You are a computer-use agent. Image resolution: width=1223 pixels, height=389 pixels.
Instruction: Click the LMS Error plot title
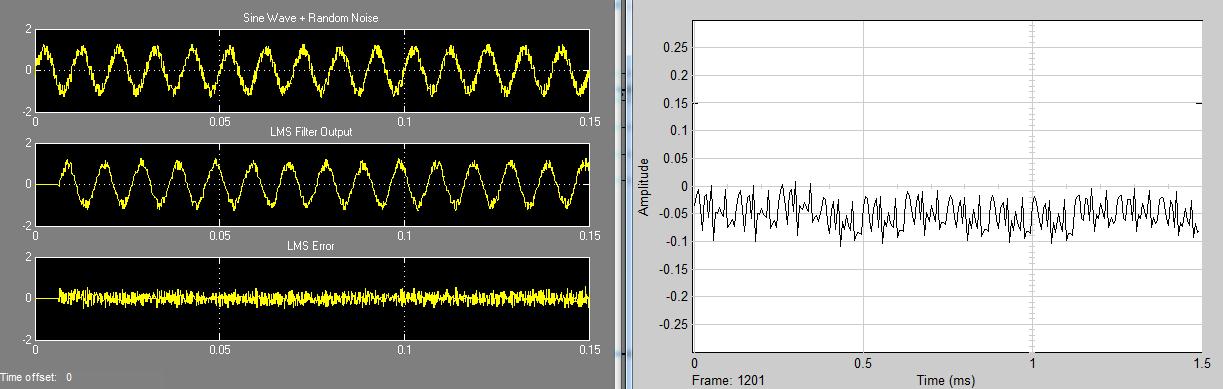click(x=311, y=246)
